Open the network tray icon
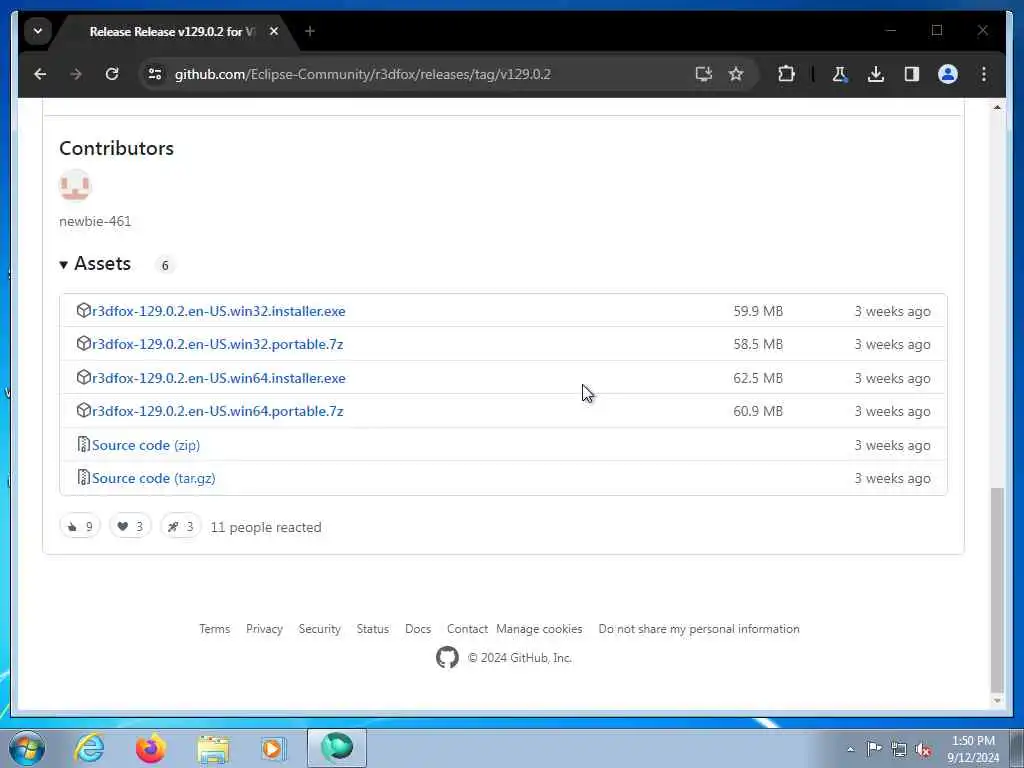 pos(899,749)
